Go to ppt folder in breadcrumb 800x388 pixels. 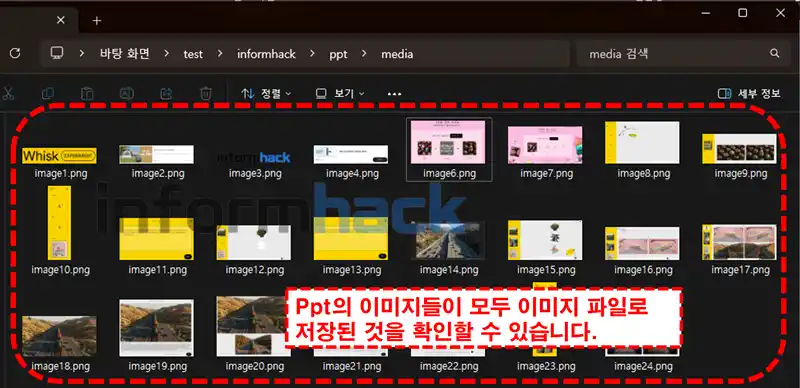click(x=338, y=54)
